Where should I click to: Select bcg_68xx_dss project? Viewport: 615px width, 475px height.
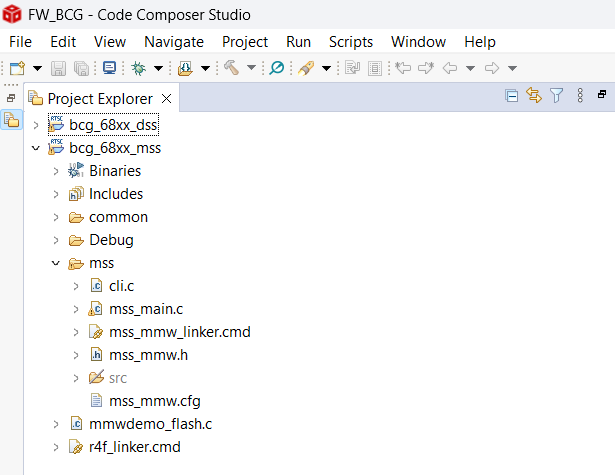click(113, 125)
